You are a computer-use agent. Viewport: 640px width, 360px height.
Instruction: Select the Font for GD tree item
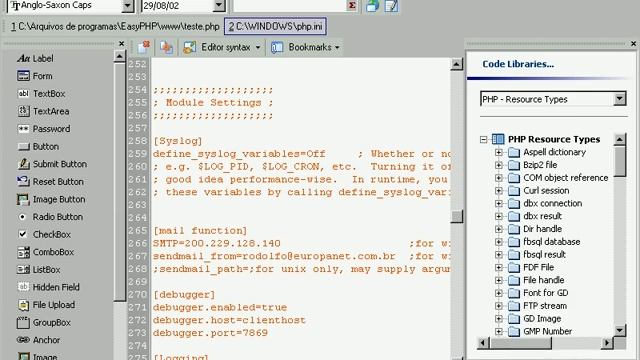click(546, 293)
